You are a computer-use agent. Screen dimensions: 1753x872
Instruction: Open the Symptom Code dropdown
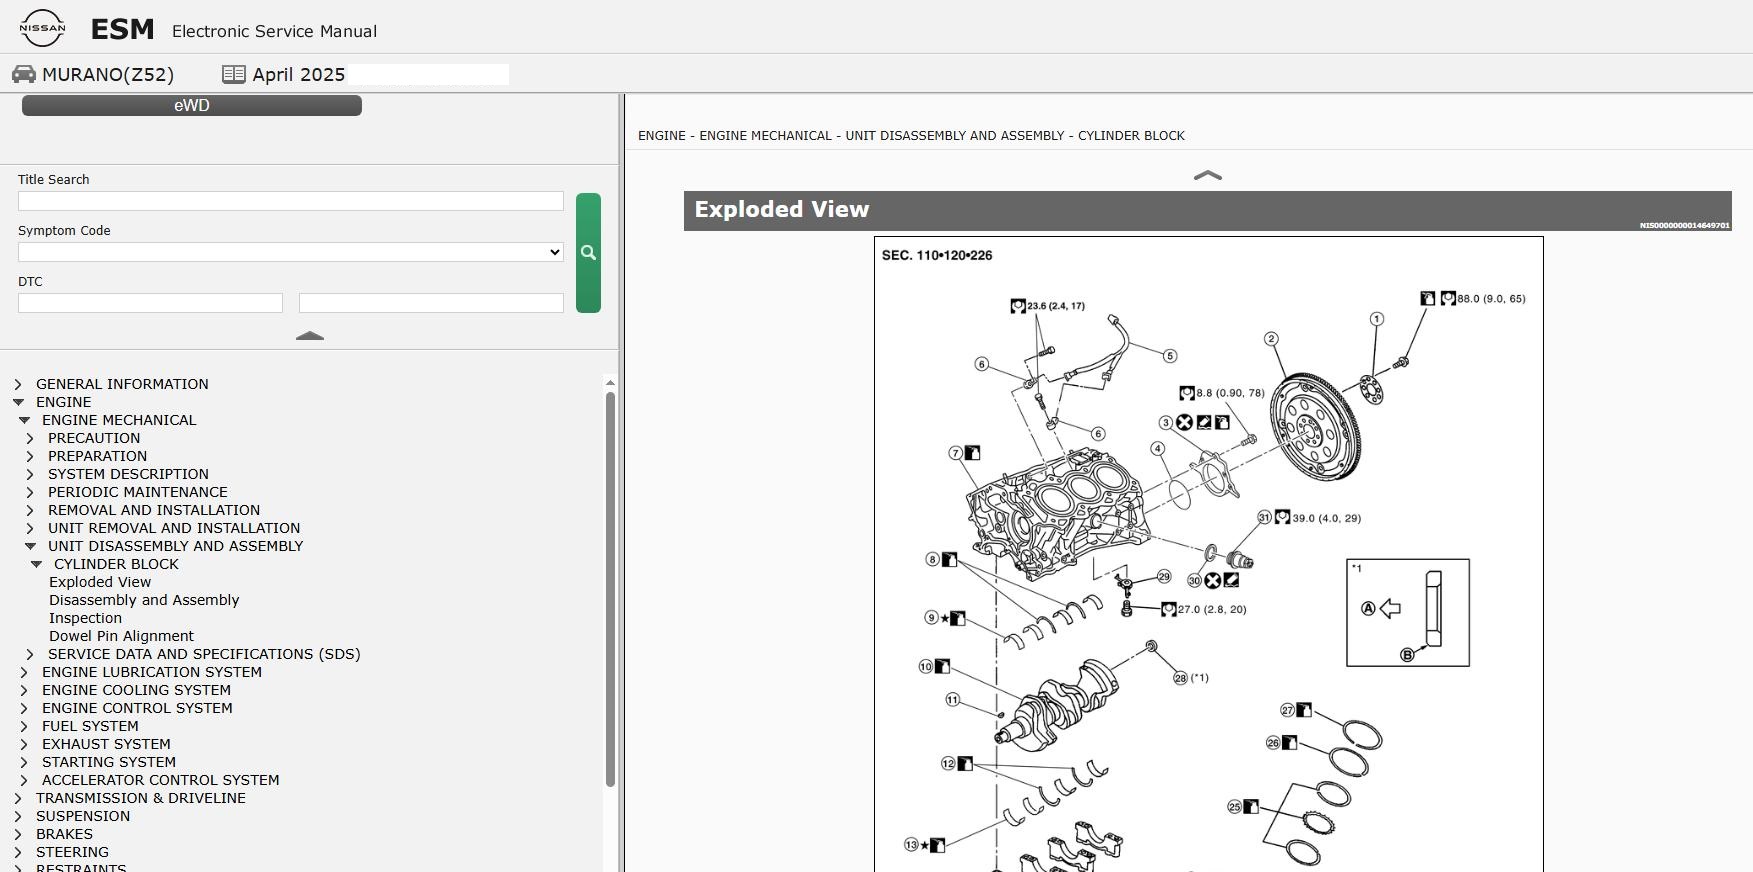click(x=291, y=252)
